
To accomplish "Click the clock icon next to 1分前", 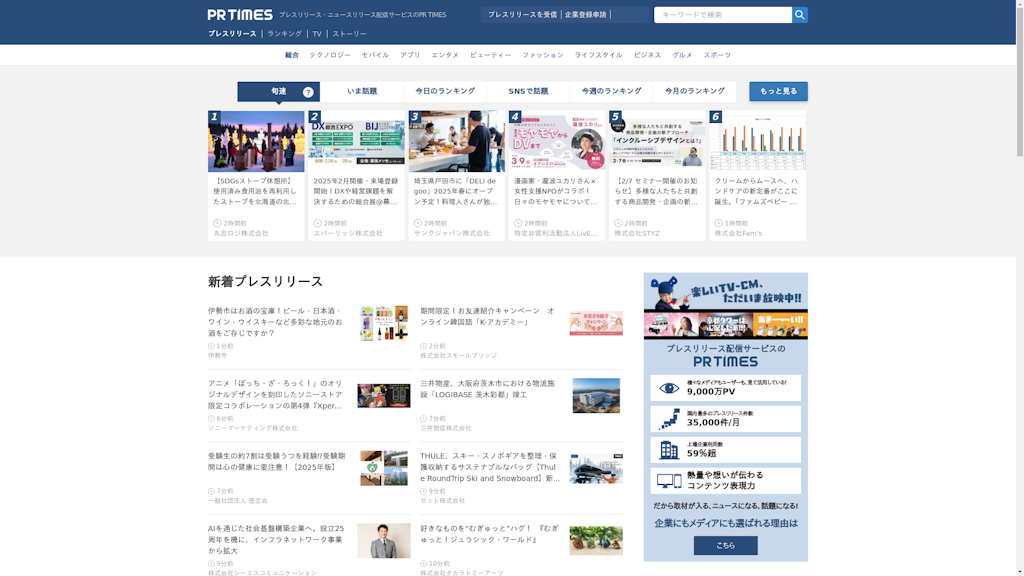I will pyautogui.click(x=212, y=346).
